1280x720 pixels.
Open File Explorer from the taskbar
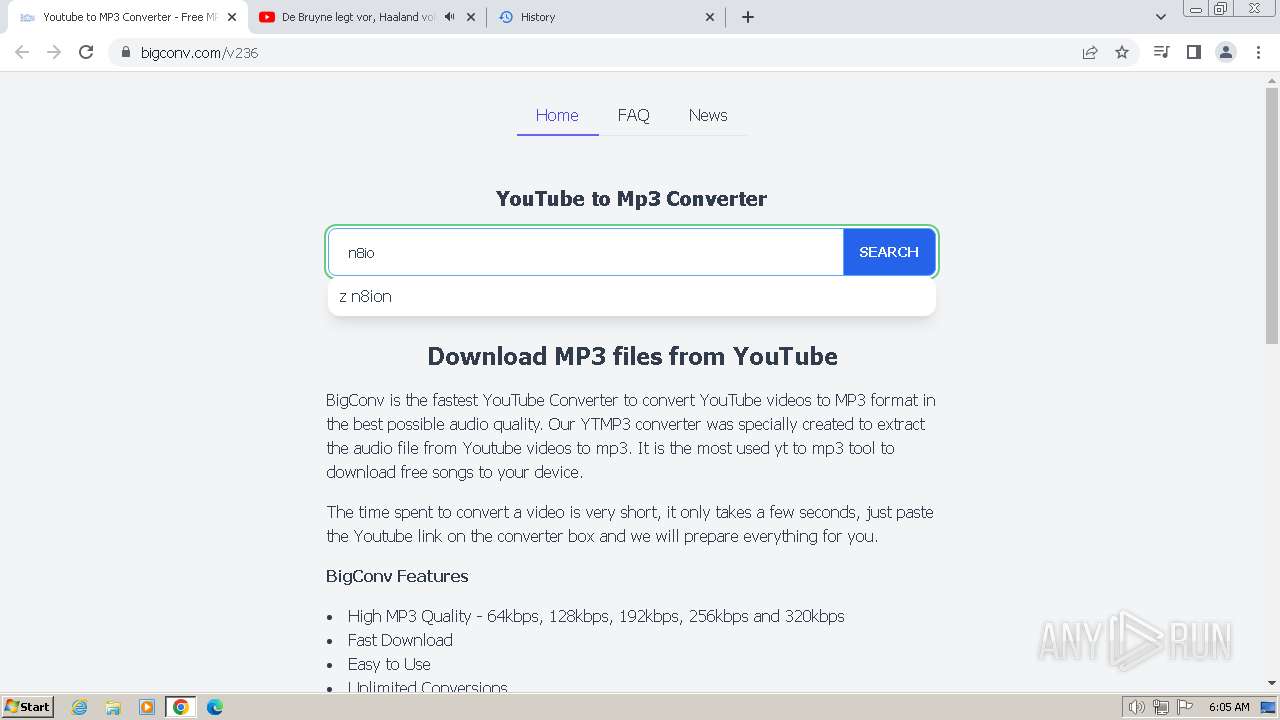[113, 707]
